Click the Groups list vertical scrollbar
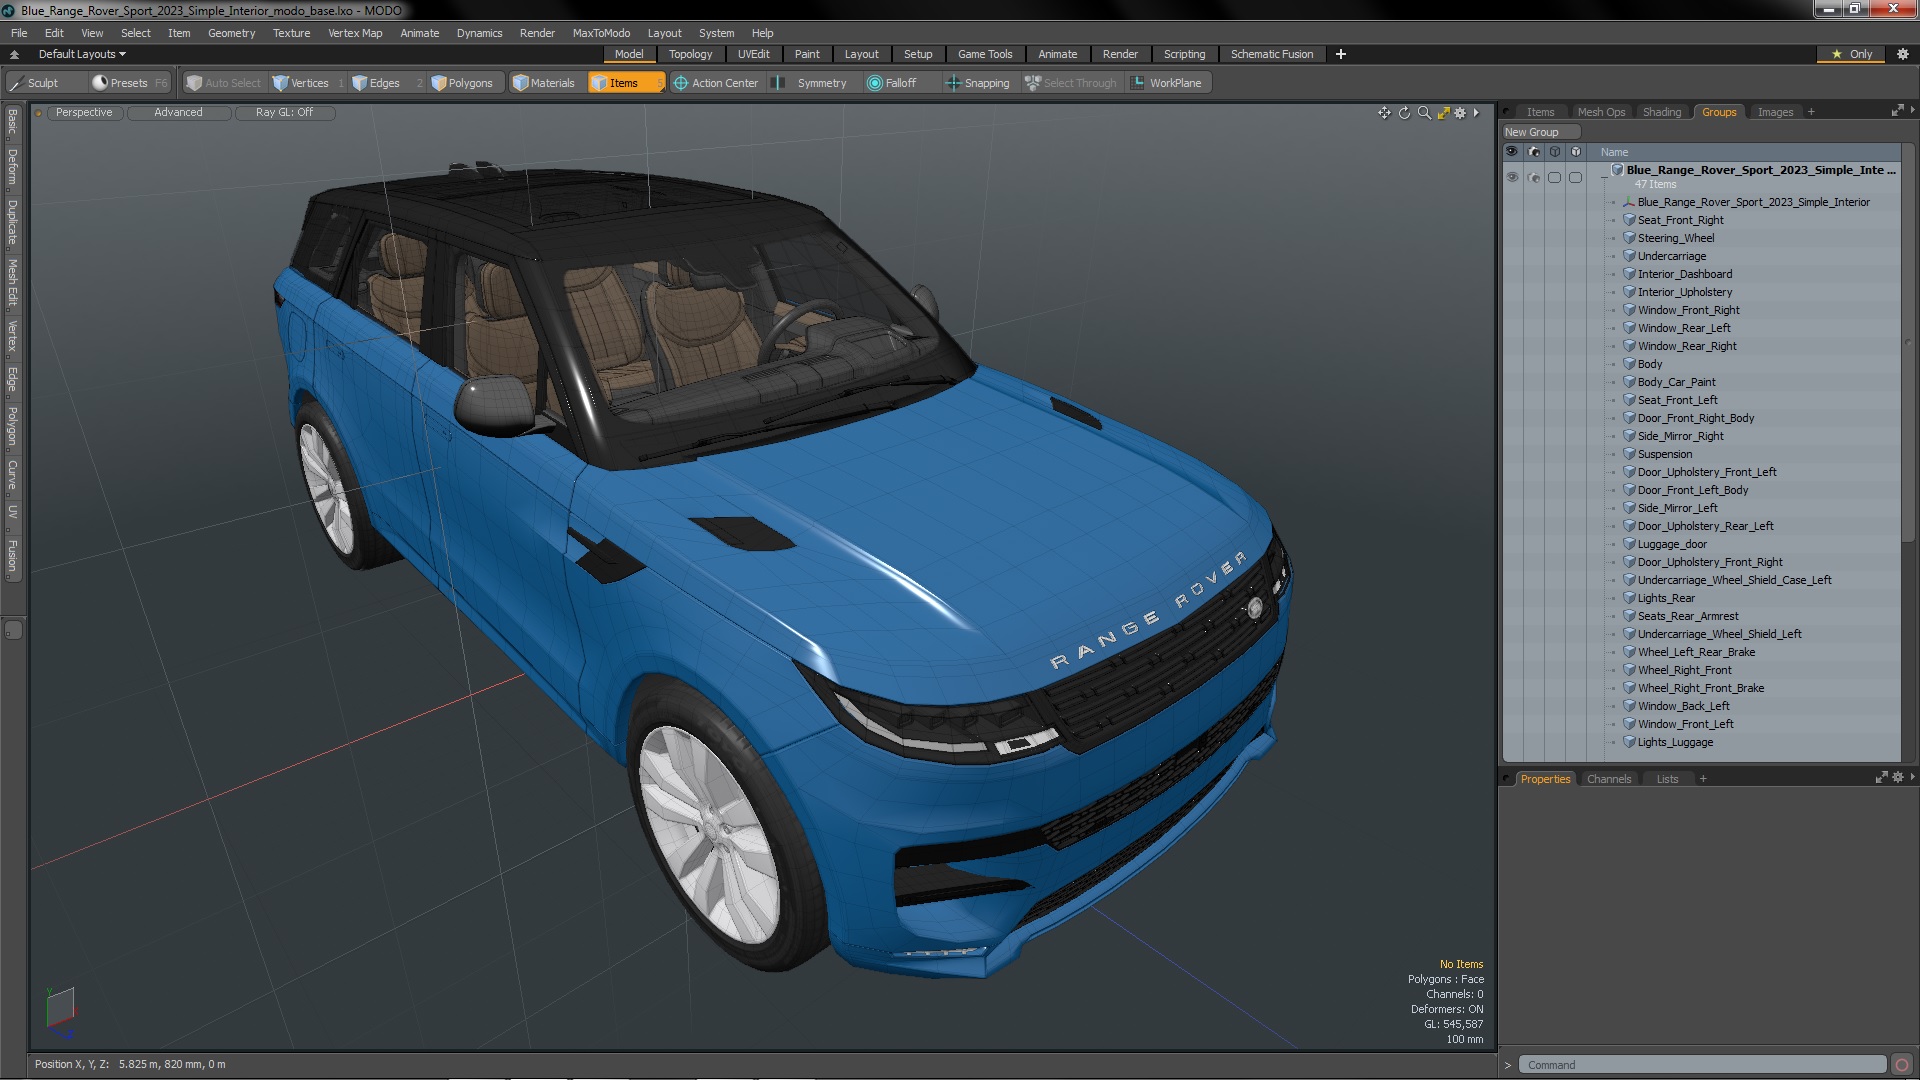Screen dimensions: 1920x1080 pyautogui.click(x=1908, y=345)
